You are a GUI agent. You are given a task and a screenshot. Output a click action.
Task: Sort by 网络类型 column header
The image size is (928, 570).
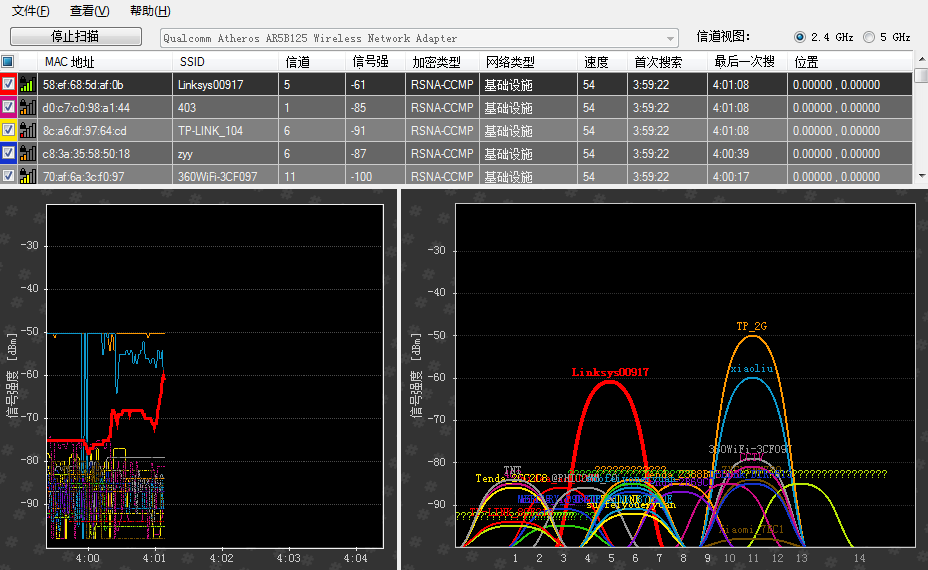pyautogui.click(x=529, y=62)
